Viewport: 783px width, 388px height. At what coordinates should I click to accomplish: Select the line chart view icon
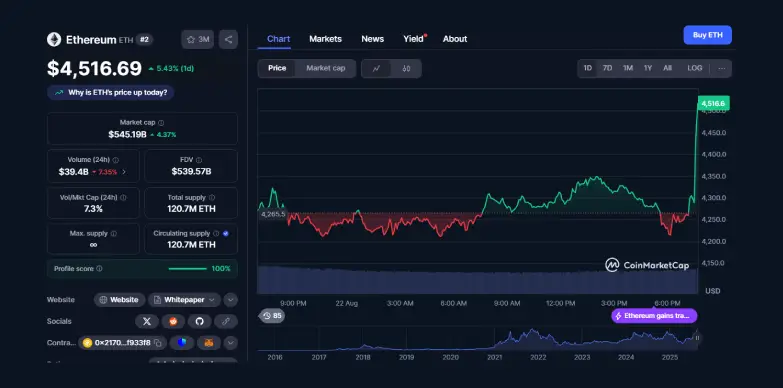376,68
